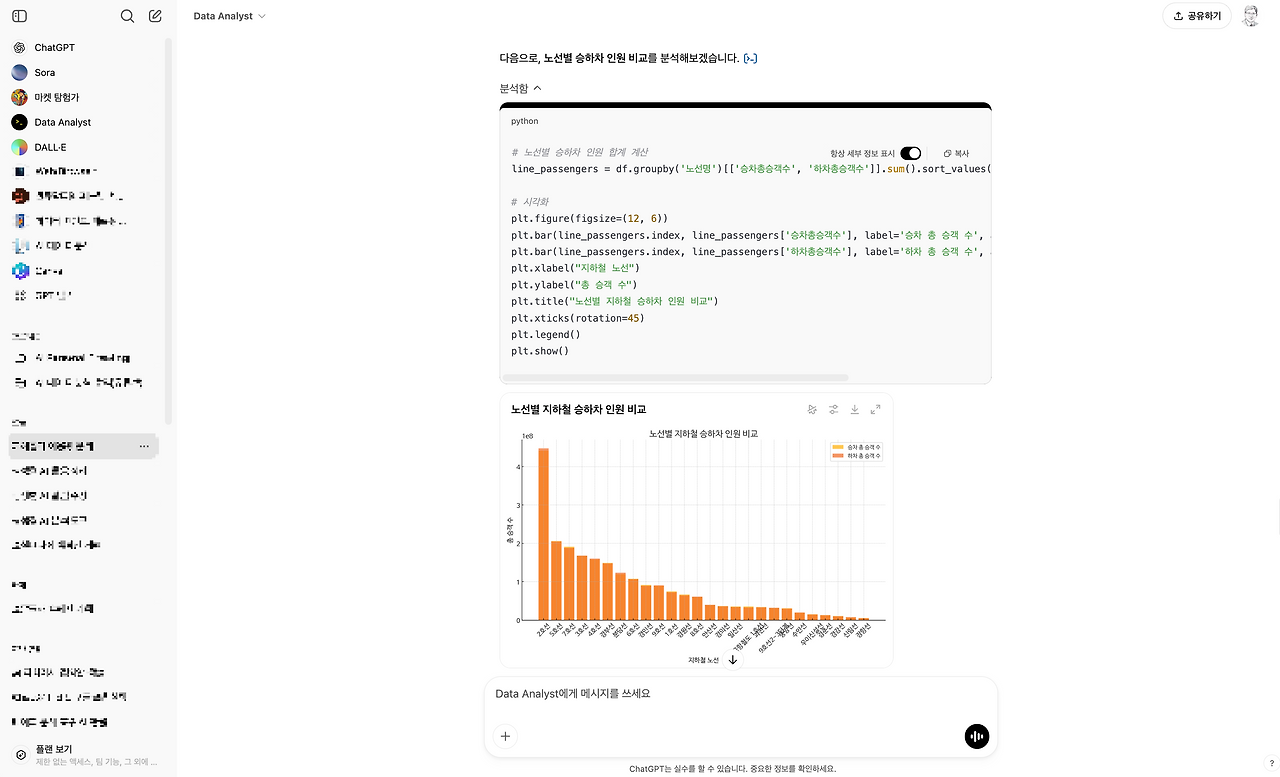Enable 항상 세부 정보 표시 toggle
The image size is (1280, 777).
pos(908,153)
